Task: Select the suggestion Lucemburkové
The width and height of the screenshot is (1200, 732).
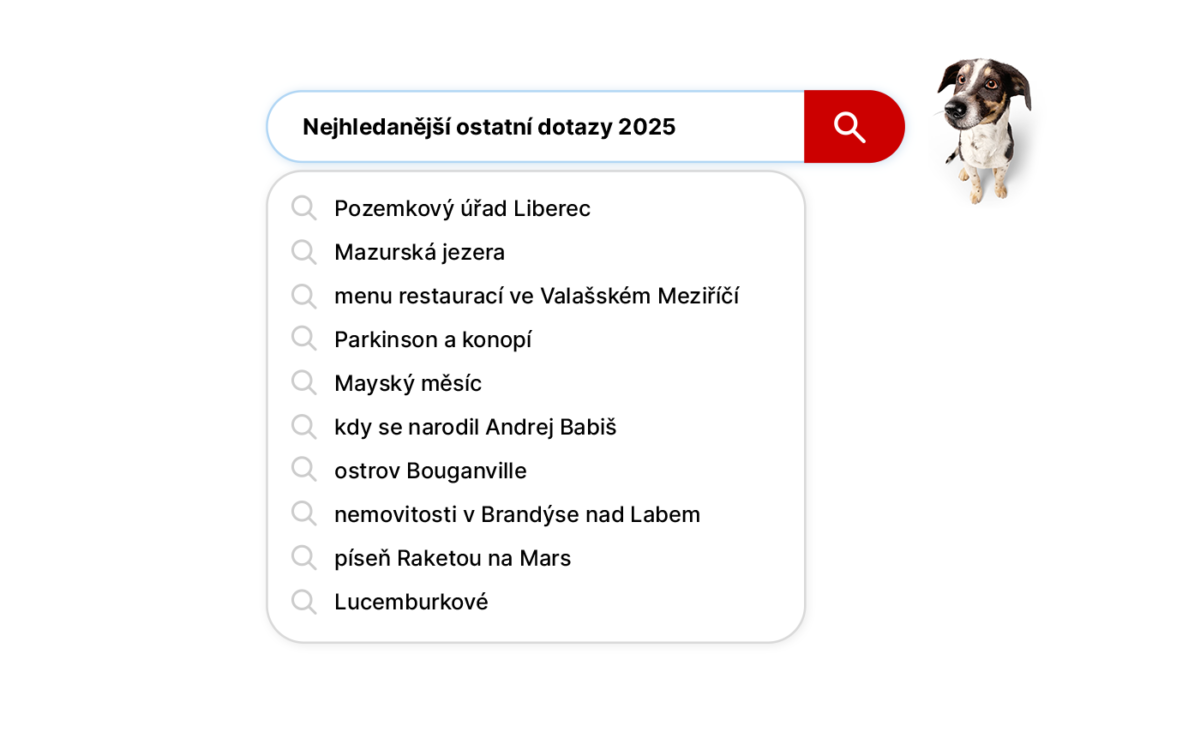Action: coord(411,602)
